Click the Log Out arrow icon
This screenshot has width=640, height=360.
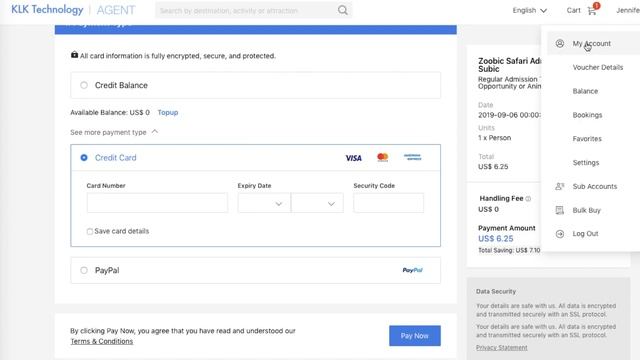(560, 234)
